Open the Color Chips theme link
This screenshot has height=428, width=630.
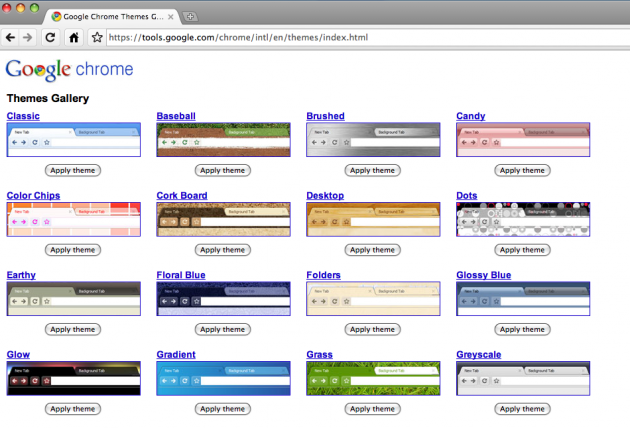[33, 195]
